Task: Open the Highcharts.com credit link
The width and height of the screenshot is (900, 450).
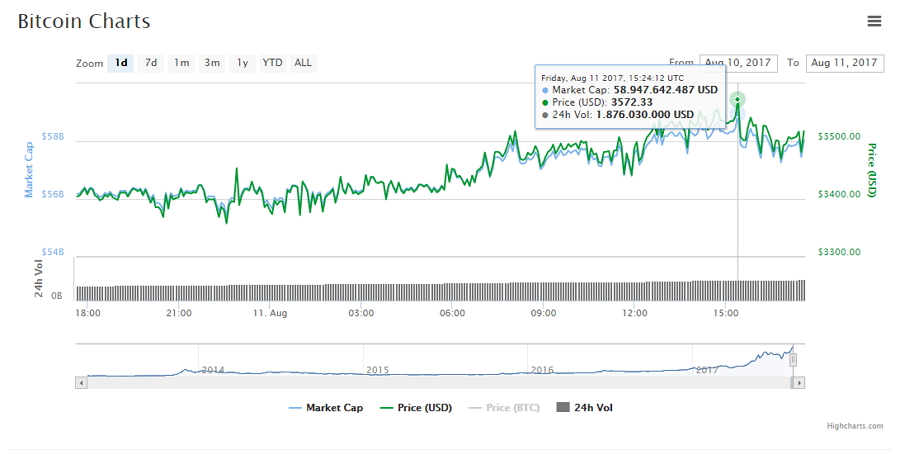Action: pos(855,426)
